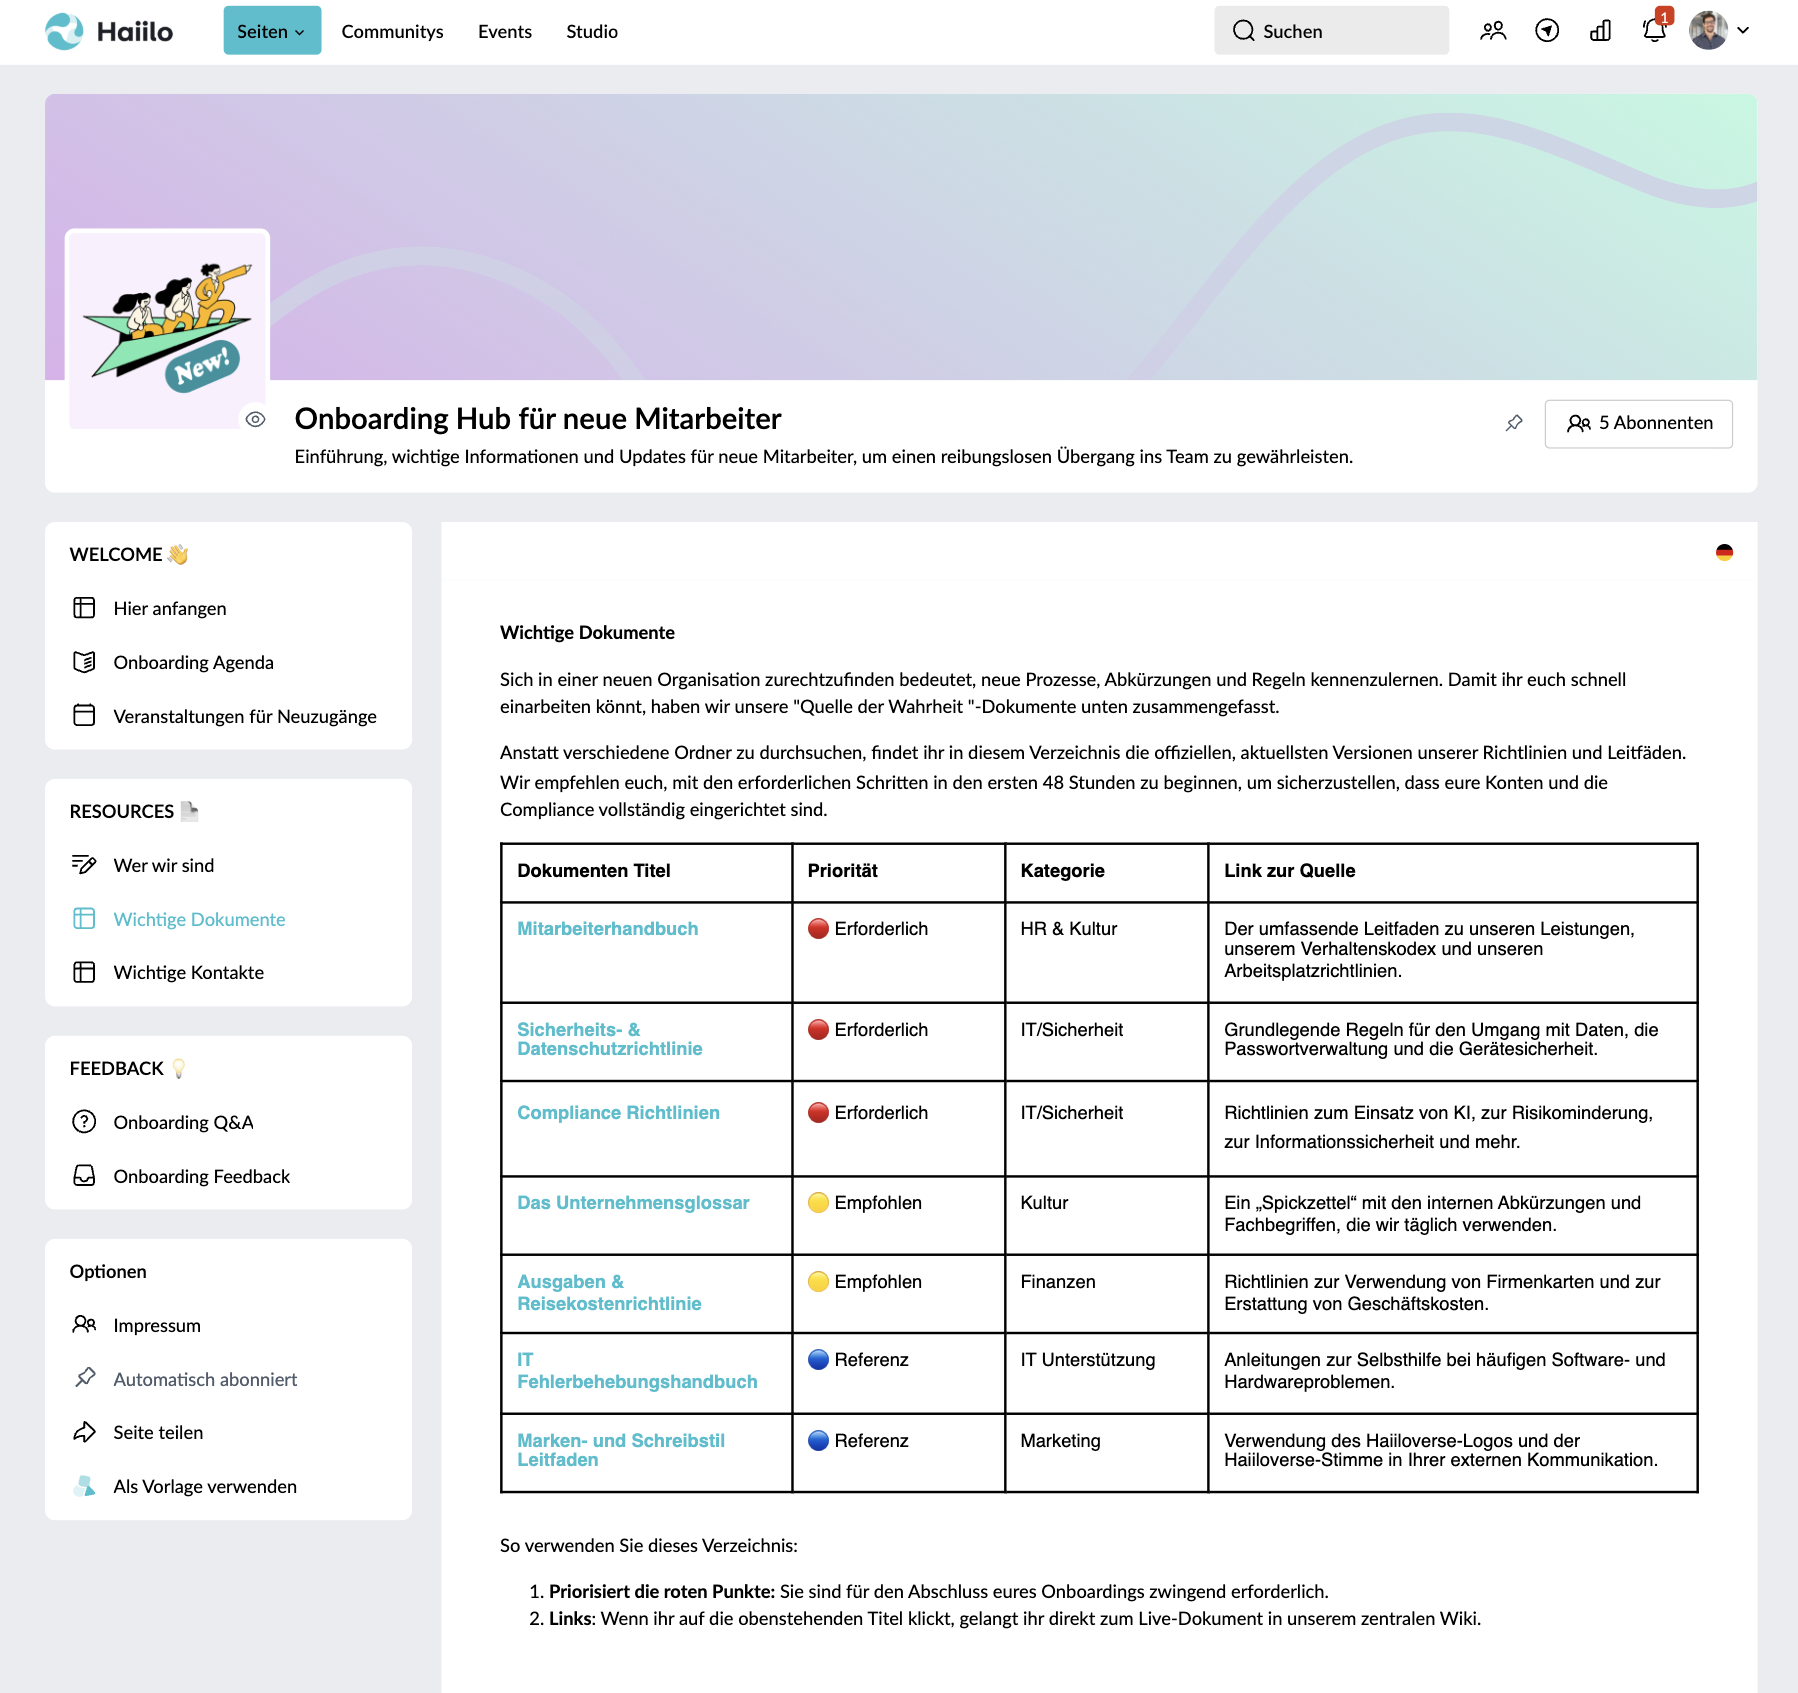Click the people icon beside Impressum
The image size is (1798, 1693).
[84, 1325]
